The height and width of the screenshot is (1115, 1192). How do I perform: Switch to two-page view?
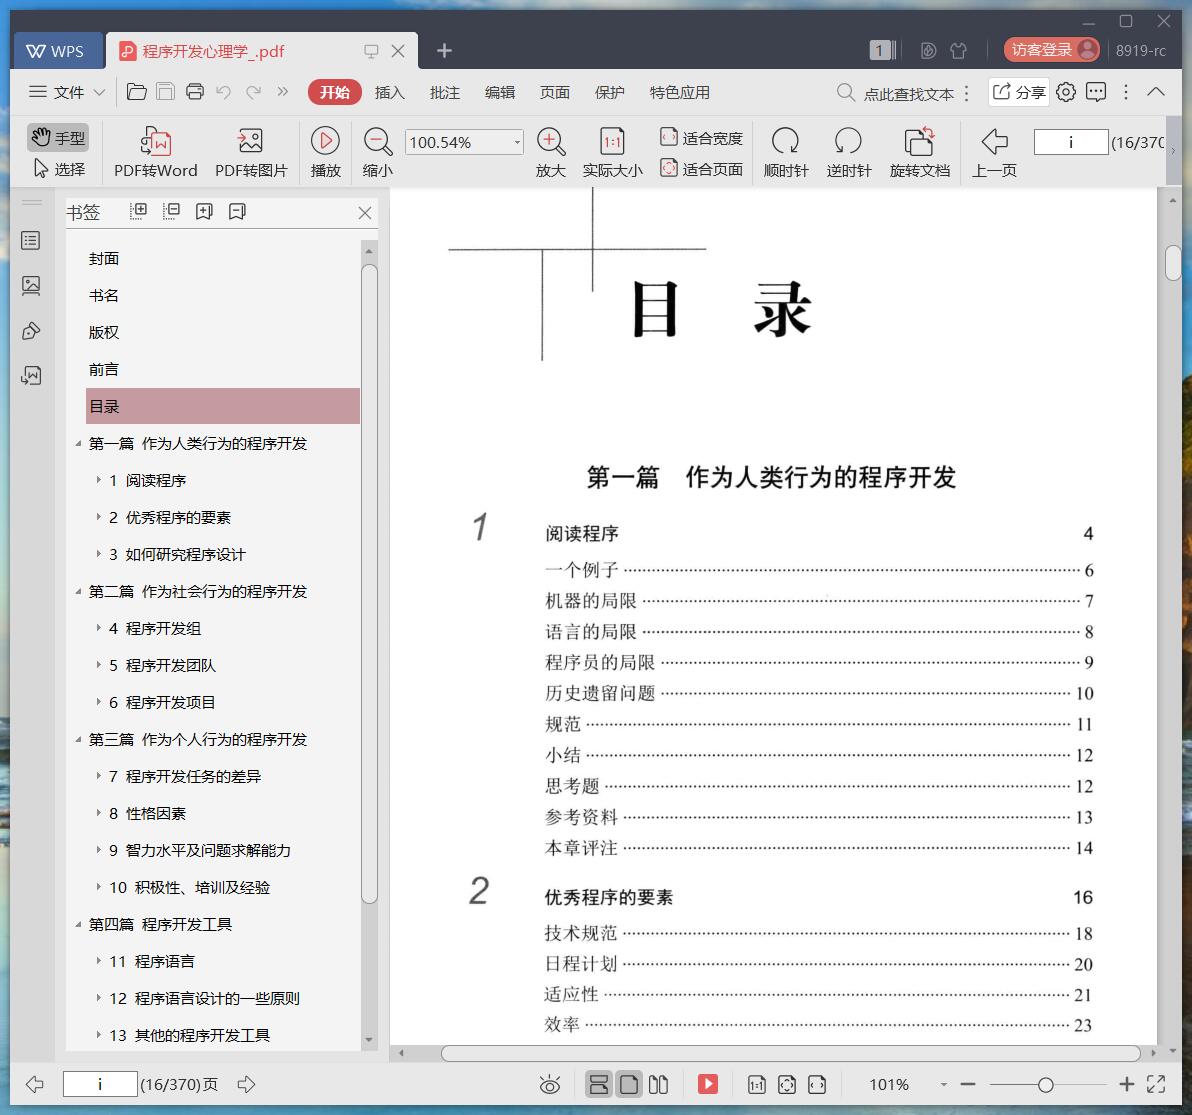(x=659, y=1085)
